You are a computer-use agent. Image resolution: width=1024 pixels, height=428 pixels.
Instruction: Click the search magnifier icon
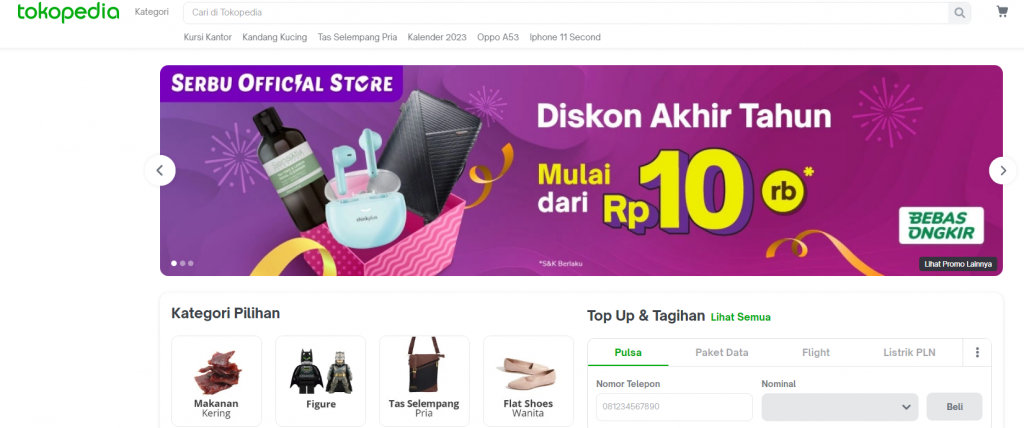click(x=959, y=12)
